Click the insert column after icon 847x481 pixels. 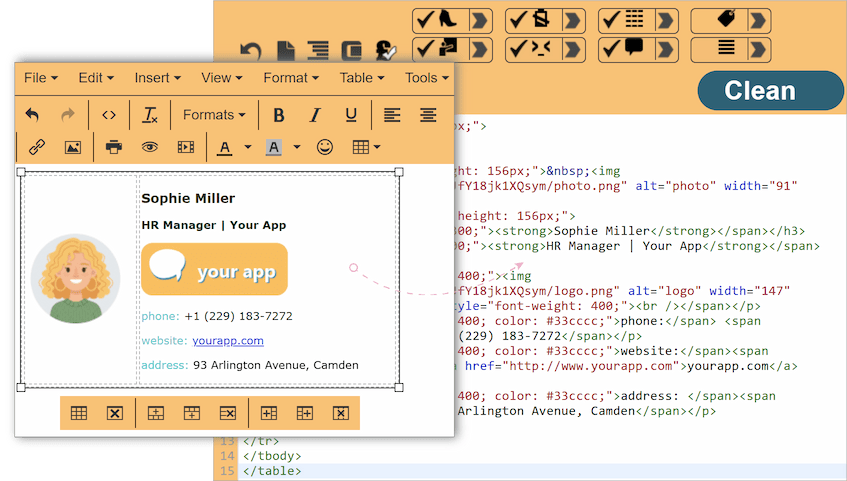[305, 413]
